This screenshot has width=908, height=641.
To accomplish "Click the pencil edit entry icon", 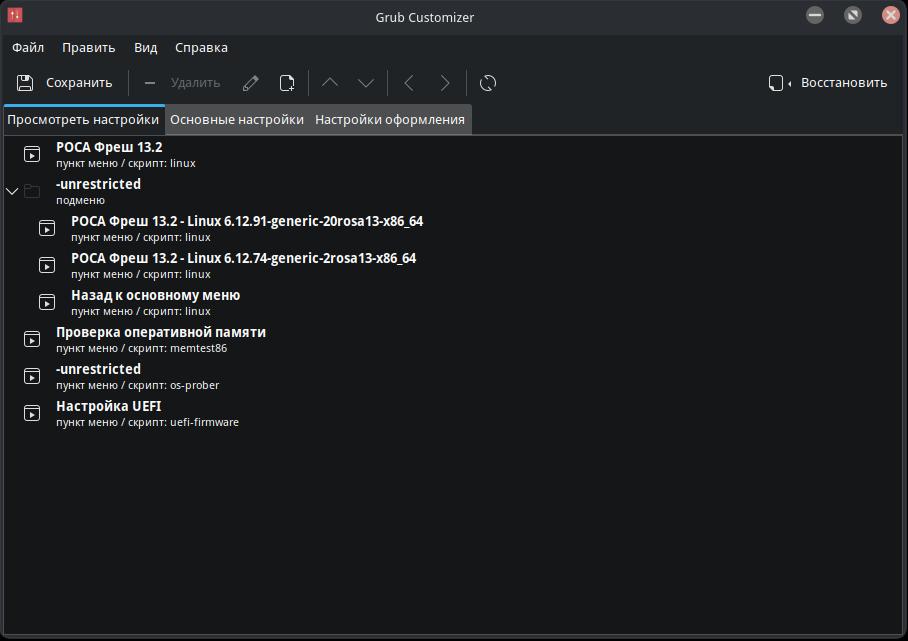I will 251,83.
